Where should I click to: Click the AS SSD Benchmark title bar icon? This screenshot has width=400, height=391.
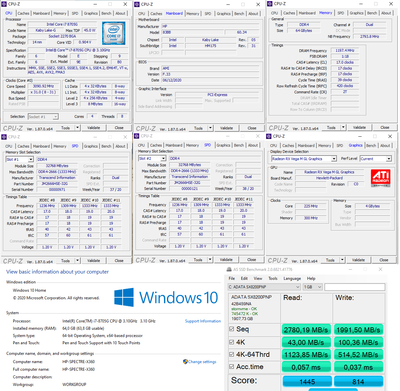coord(229,269)
